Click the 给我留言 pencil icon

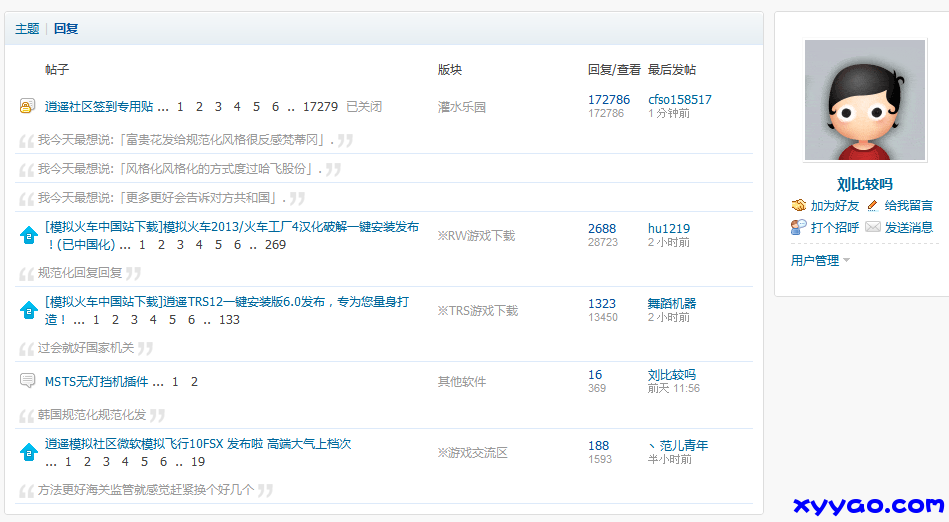click(872, 205)
